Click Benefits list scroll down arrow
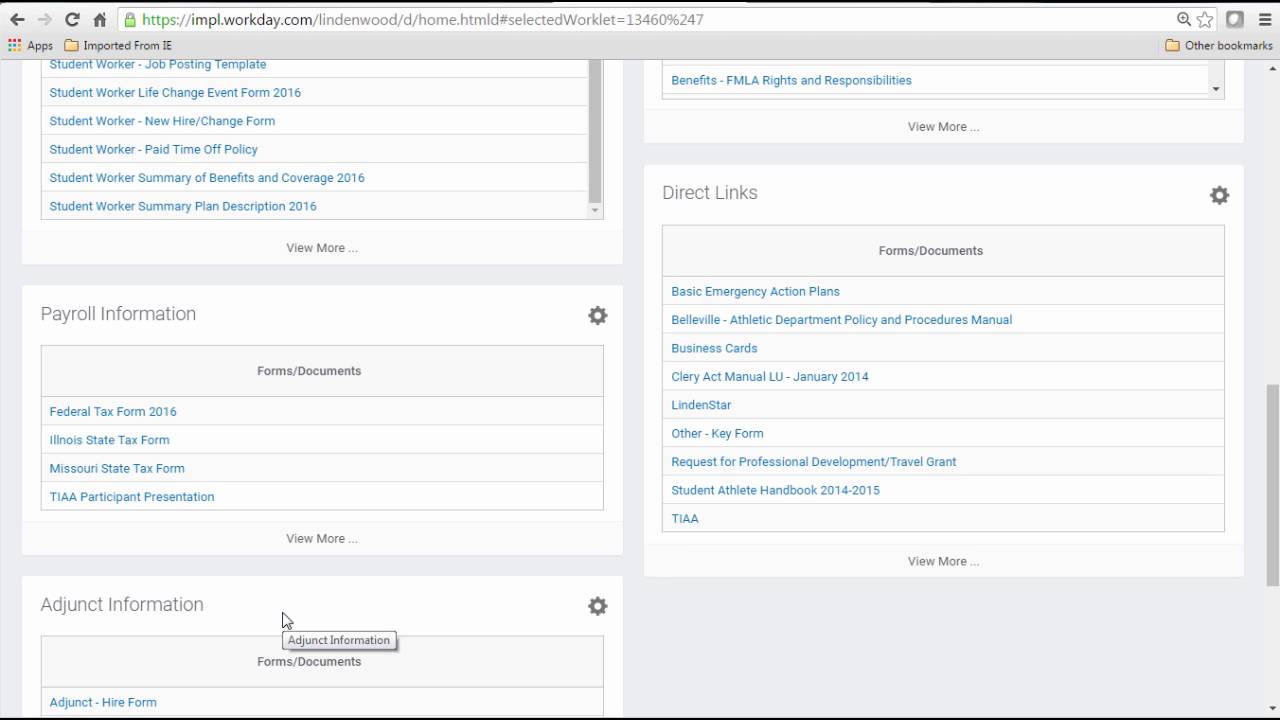The image size is (1280, 720). (x=1216, y=89)
